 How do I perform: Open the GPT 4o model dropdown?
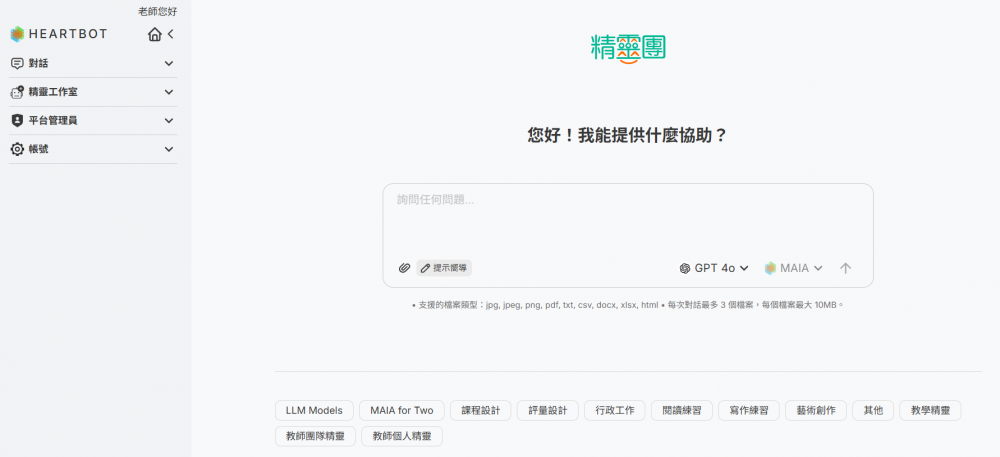point(714,268)
